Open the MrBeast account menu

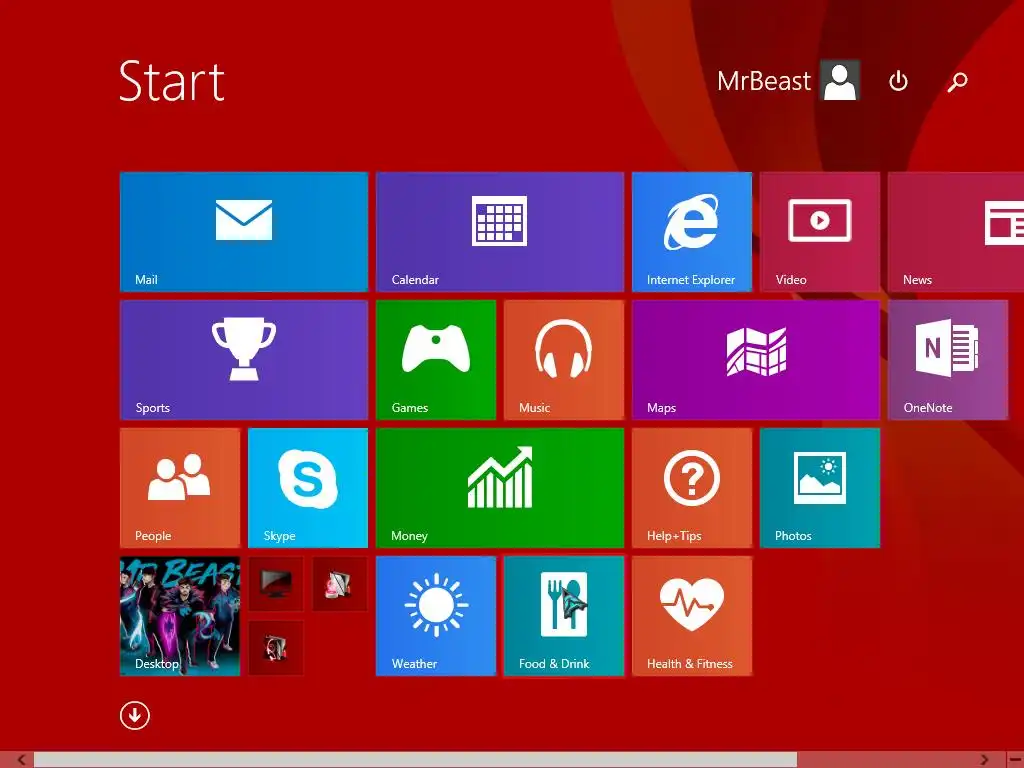coord(788,81)
